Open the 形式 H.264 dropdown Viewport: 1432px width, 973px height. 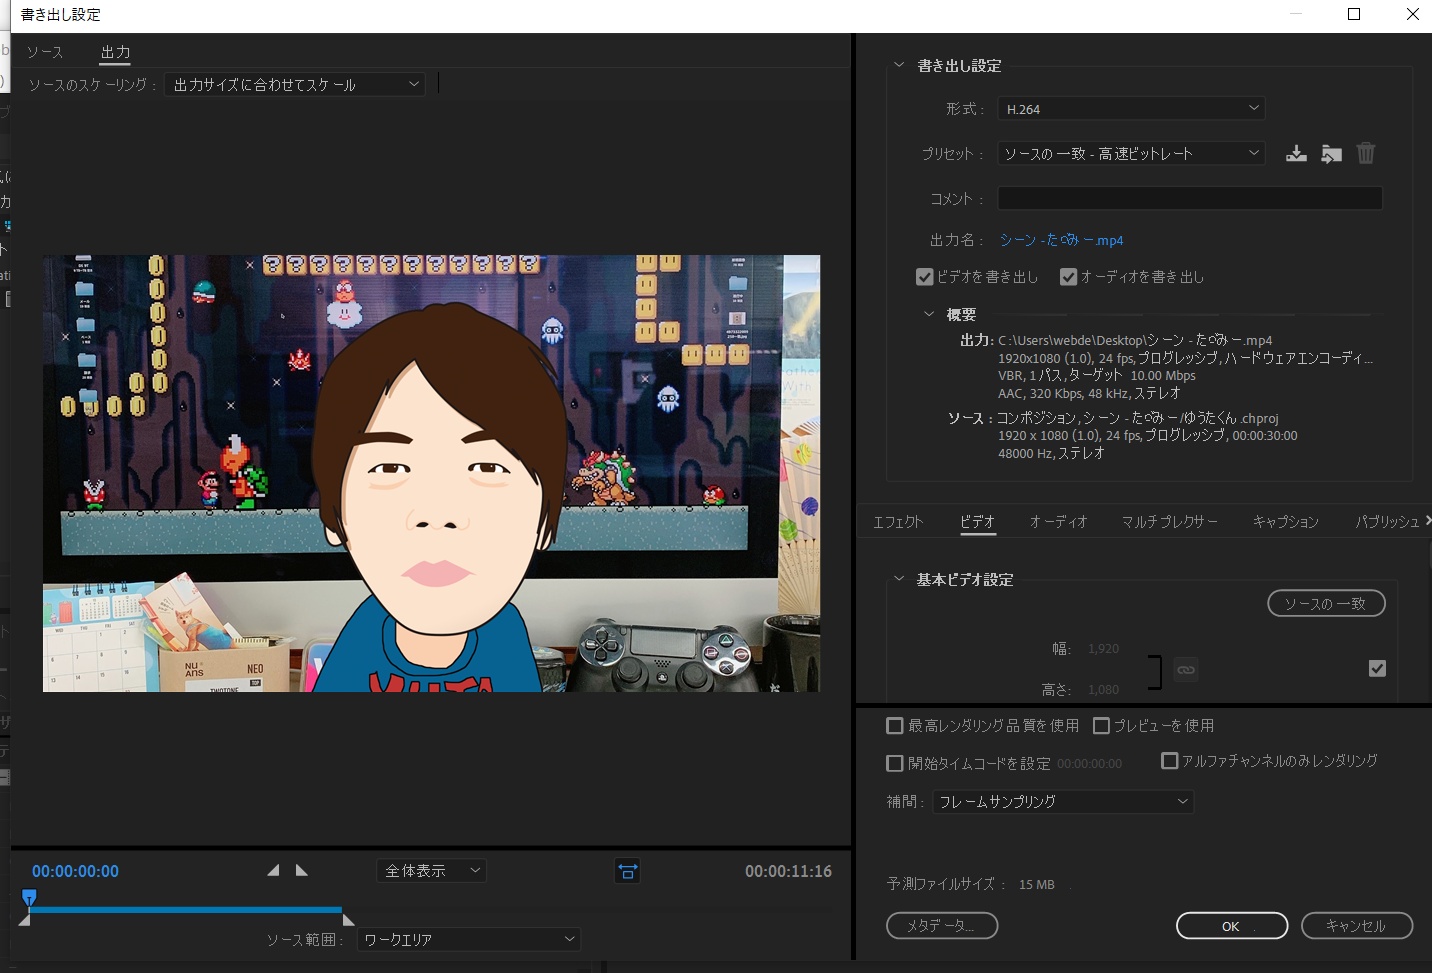pyautogui.click(x=1131, y=108)
